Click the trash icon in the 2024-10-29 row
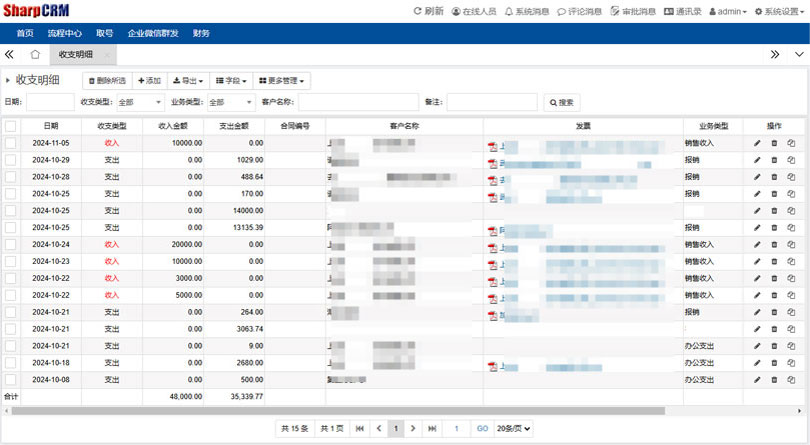810x445 pixels. 773,160
